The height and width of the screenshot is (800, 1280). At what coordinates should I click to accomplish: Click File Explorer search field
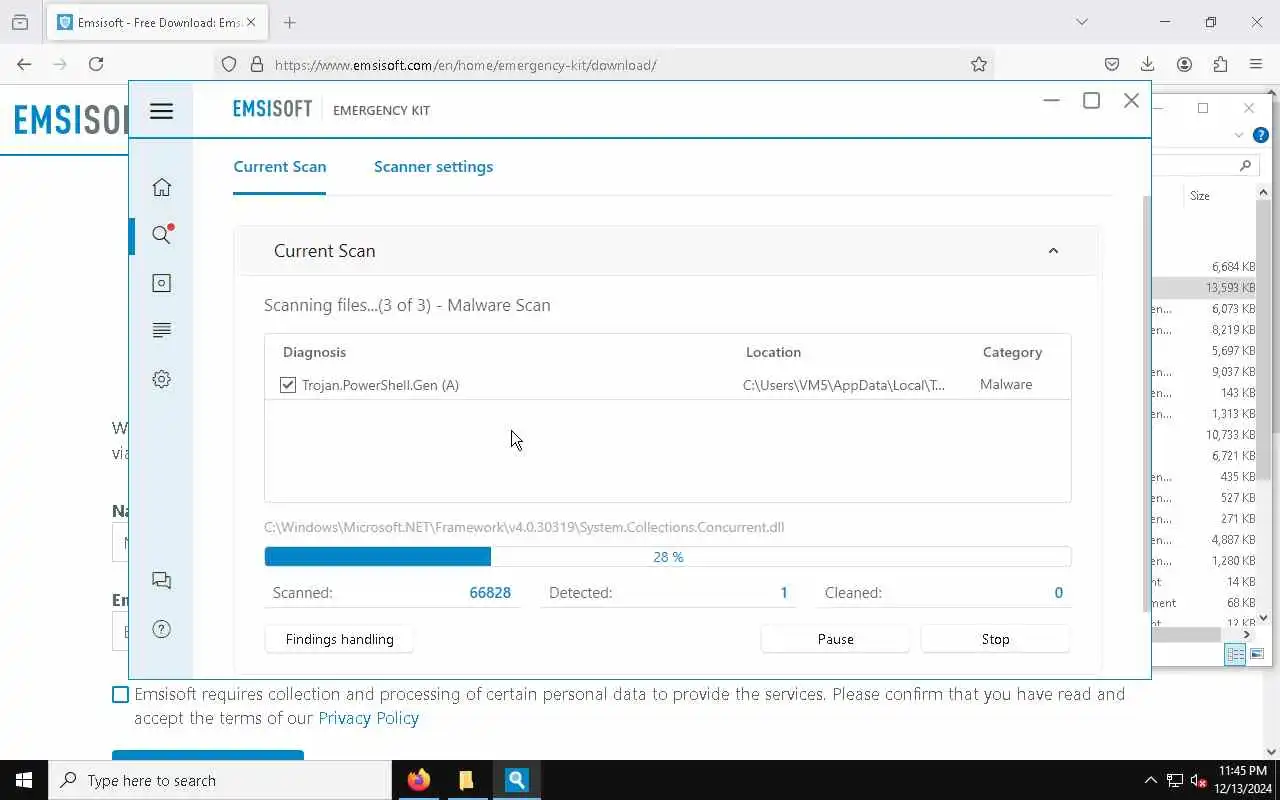pyautogui.click(x=1204, y=165)
